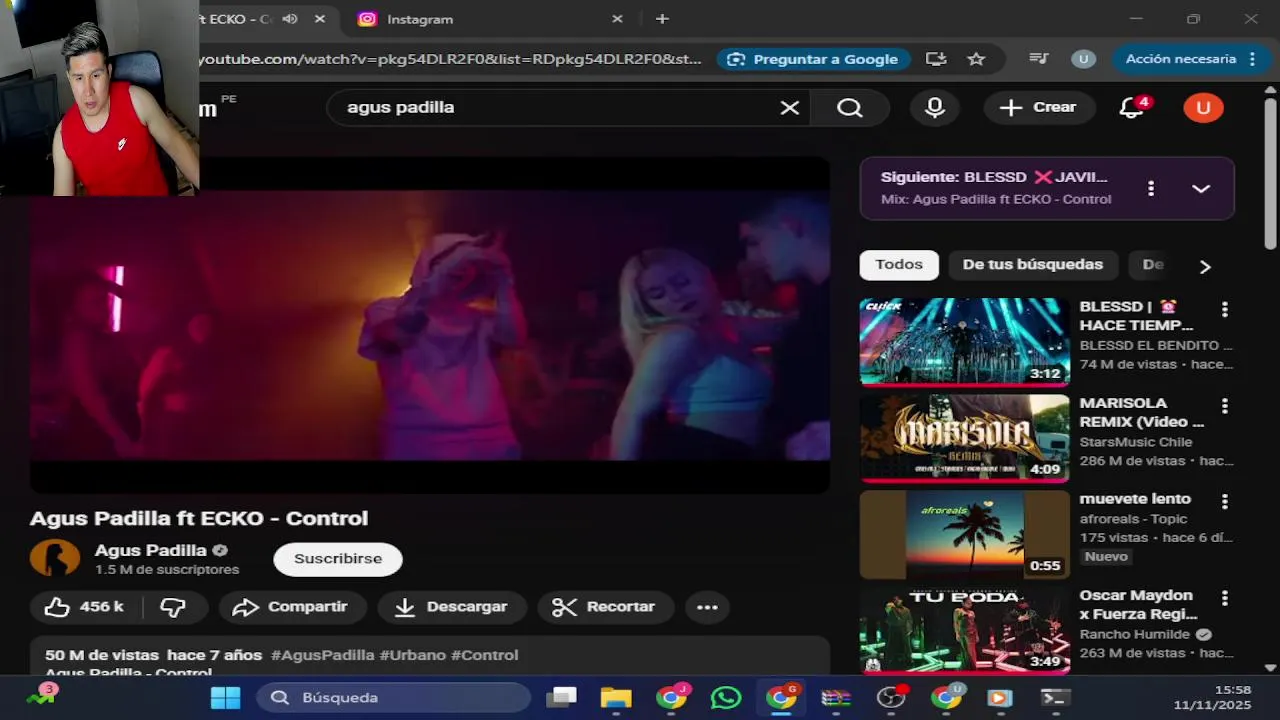Select the Todos filter chip

(899, 265)
